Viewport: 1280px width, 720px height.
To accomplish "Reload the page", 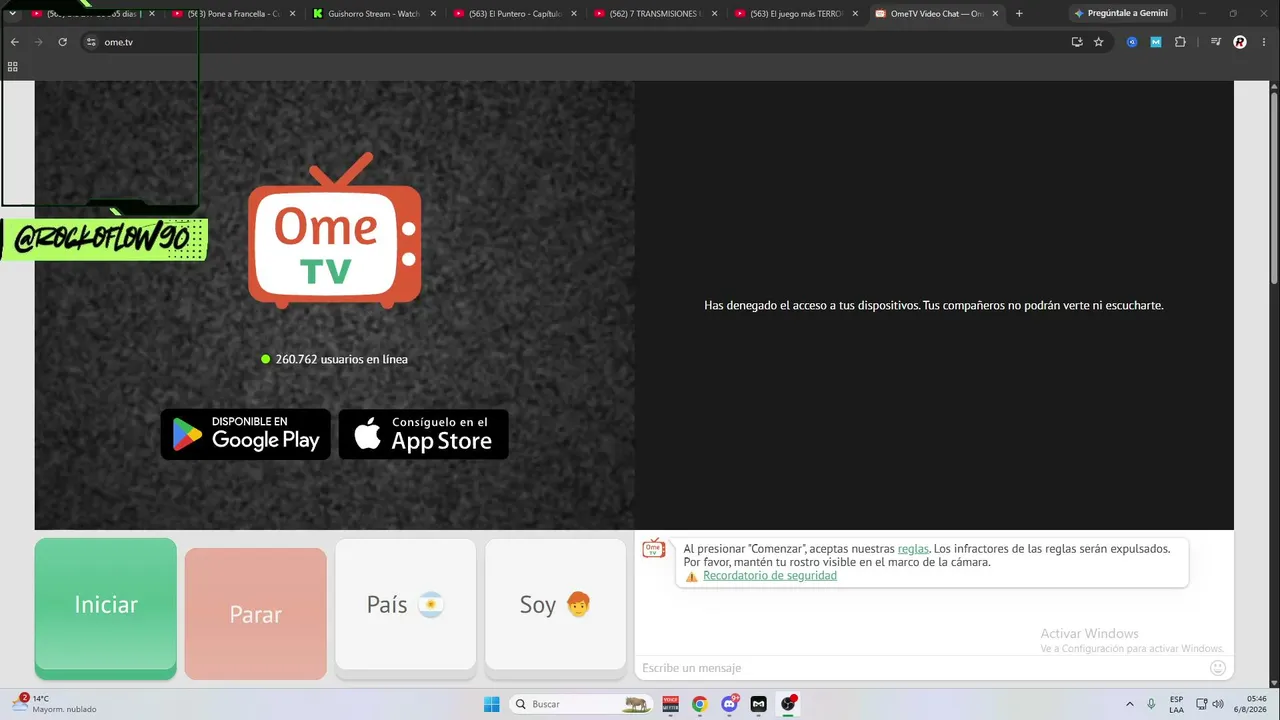I will click(x=62, y=42).
